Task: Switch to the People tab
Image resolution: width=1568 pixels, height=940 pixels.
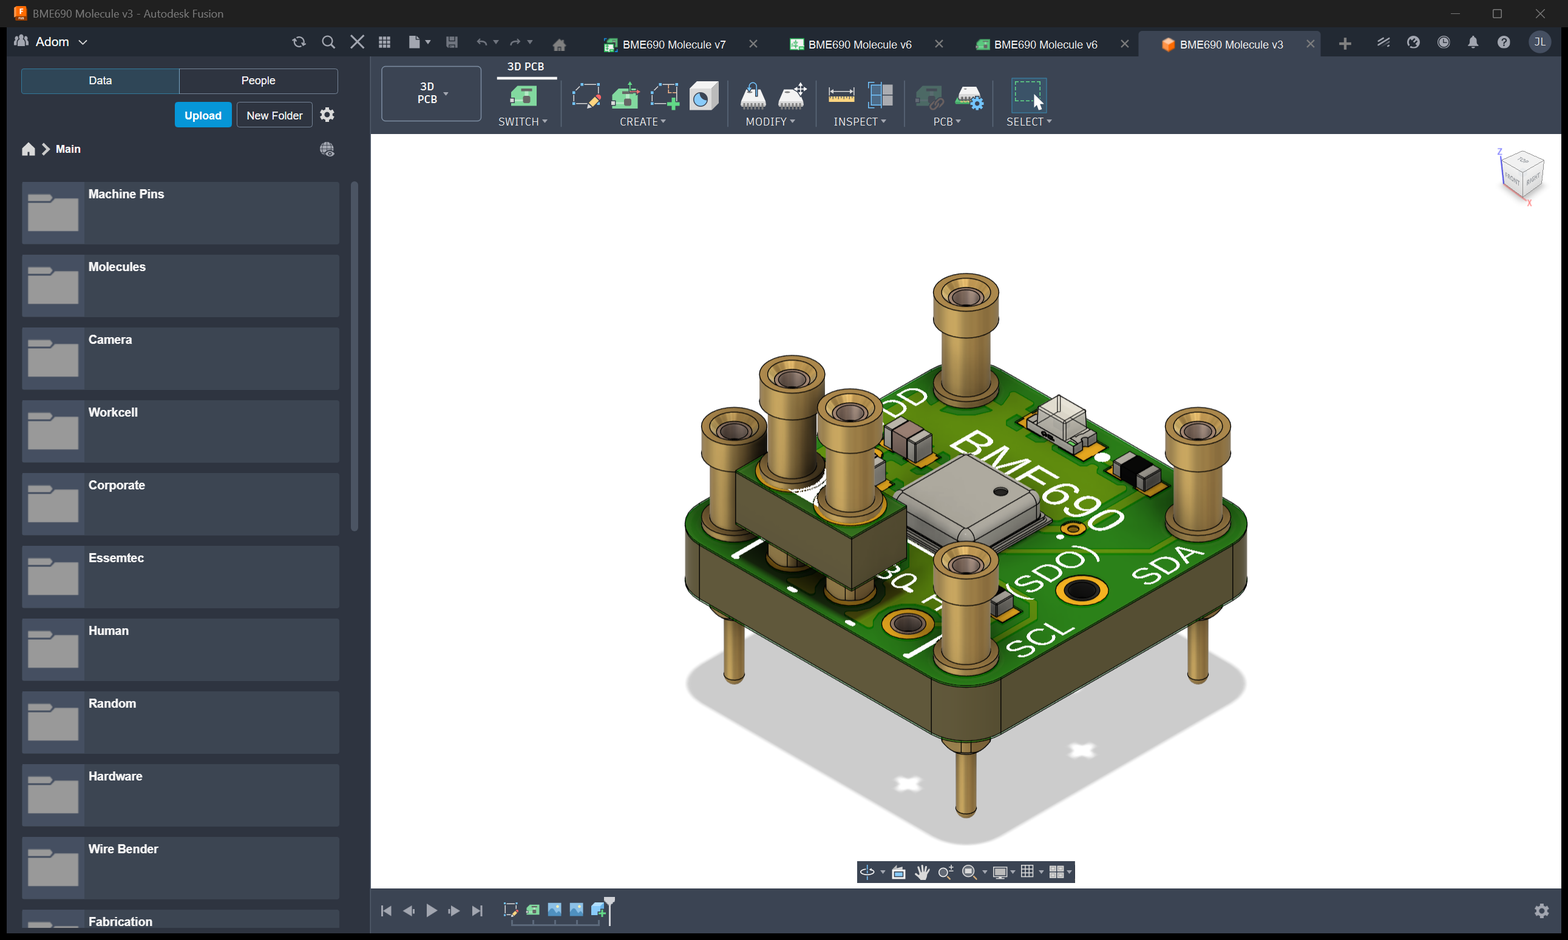Action: (258, 81)
